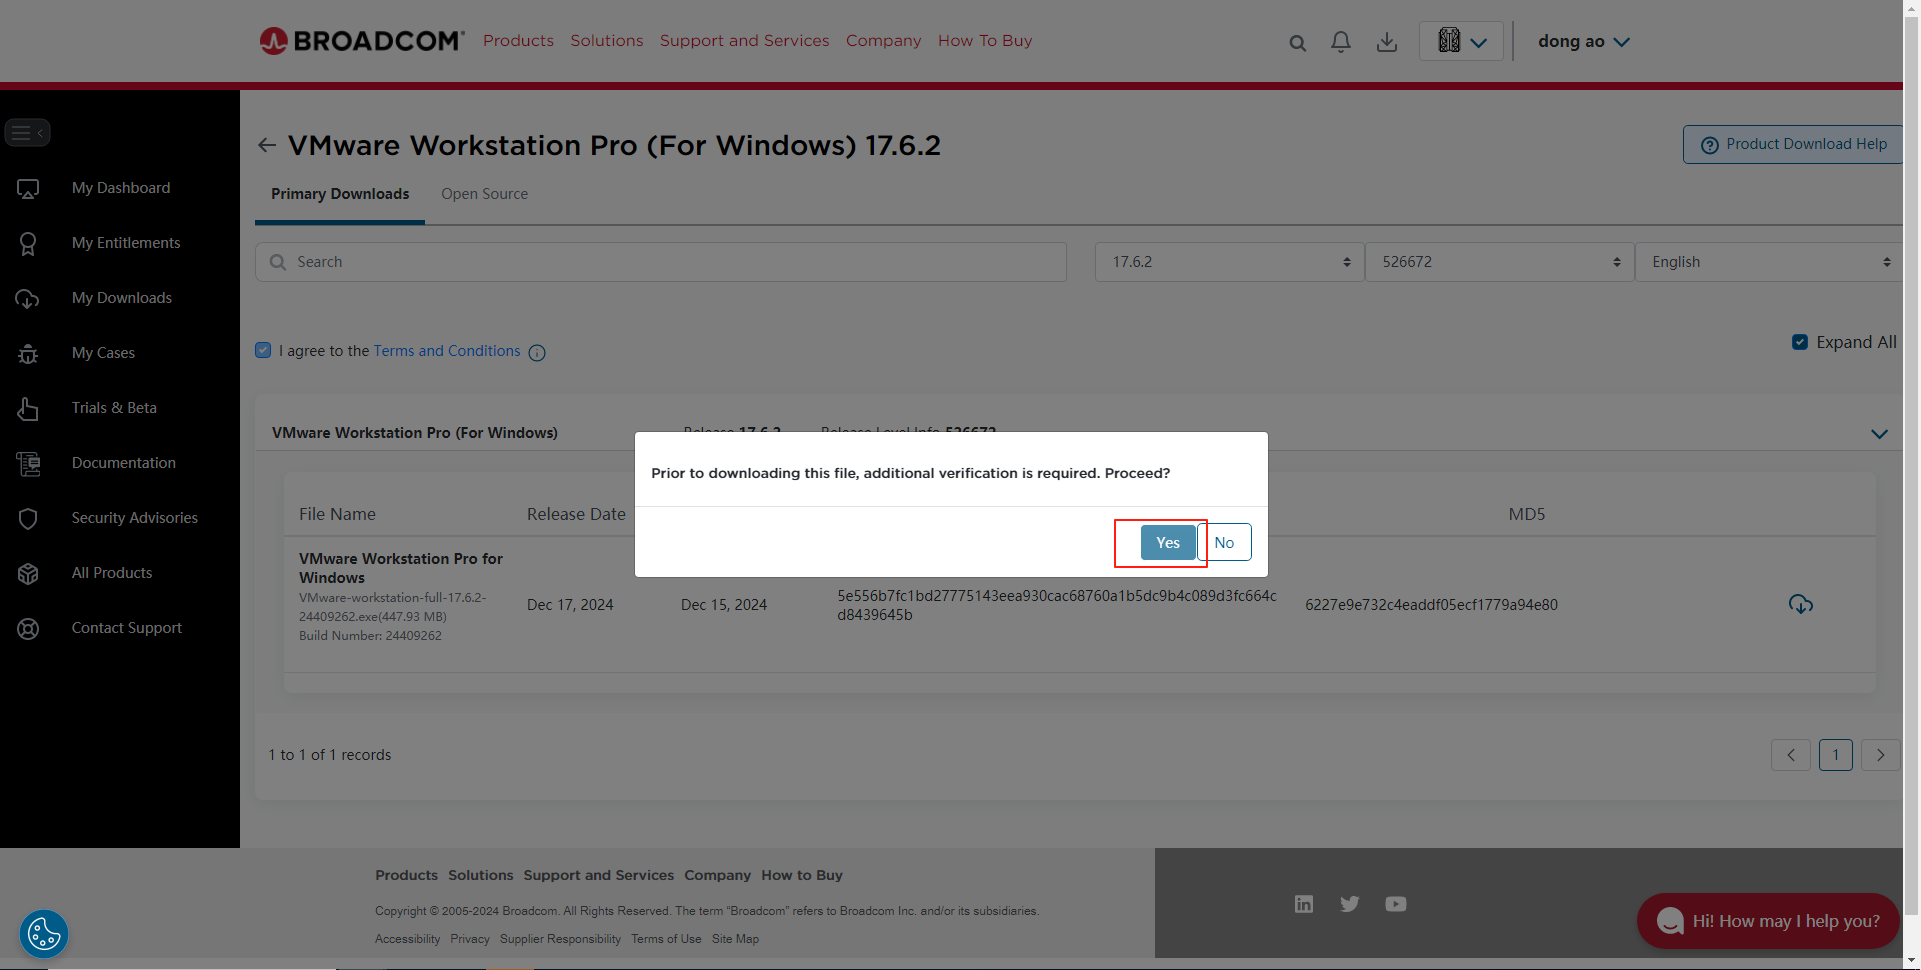
Task: Open Security Advisories in sidebar
Action: [135, 518]
